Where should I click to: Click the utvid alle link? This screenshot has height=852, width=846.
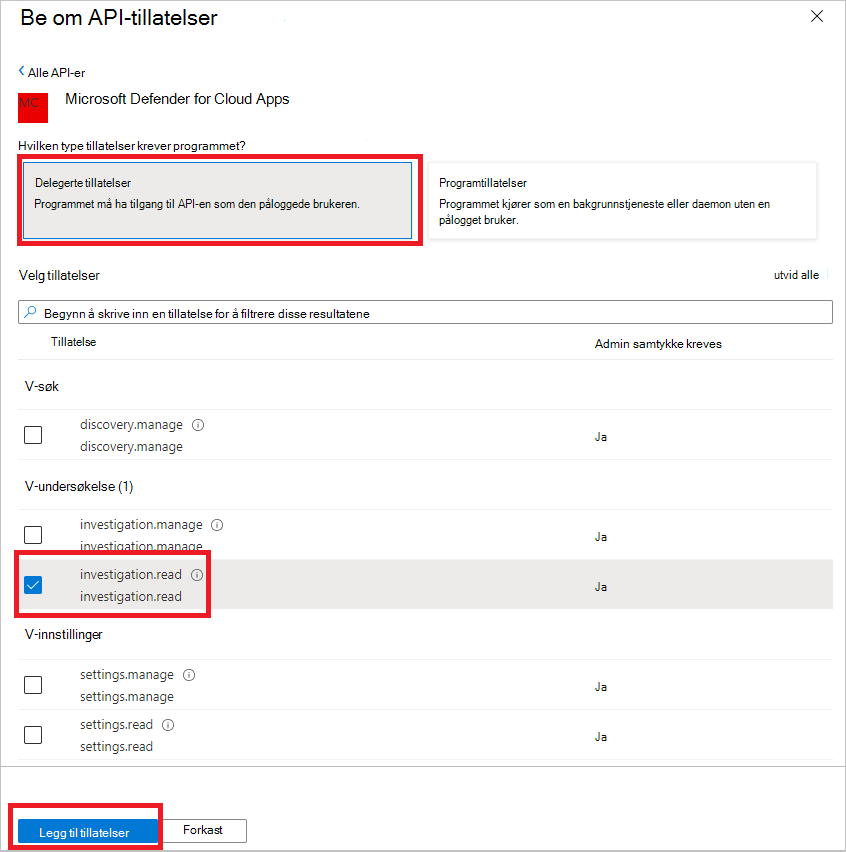(795, 274)
